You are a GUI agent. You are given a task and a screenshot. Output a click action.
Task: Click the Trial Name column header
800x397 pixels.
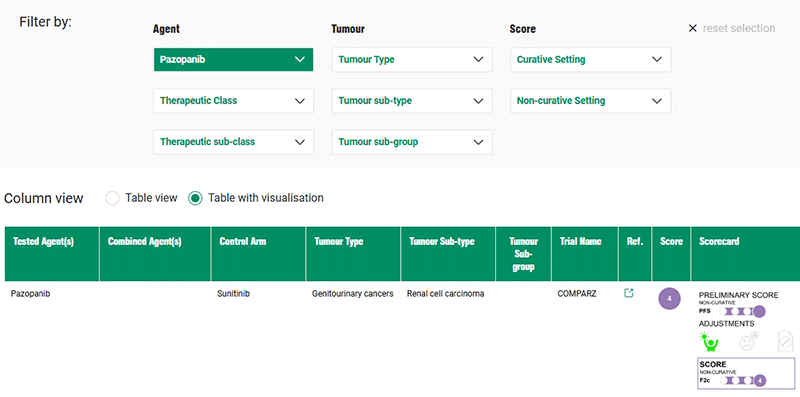[585, 254]
